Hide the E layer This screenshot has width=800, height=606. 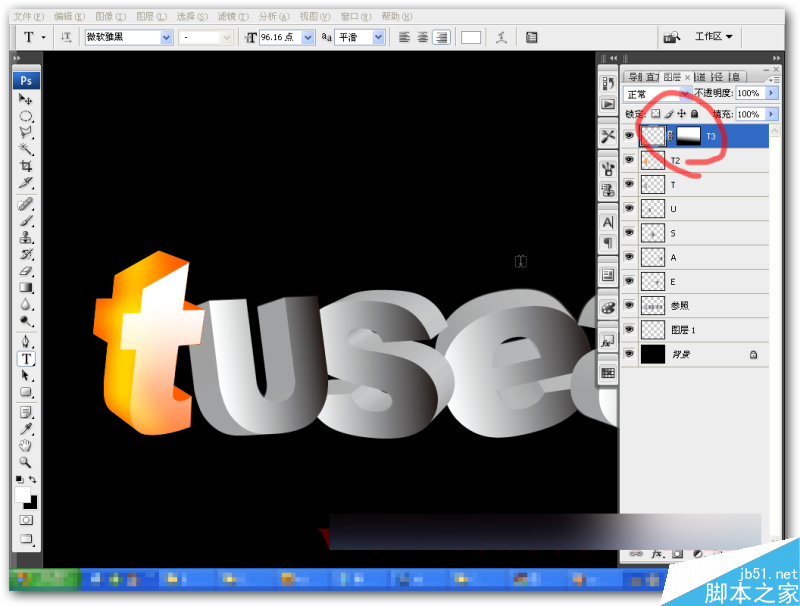[x=629, y=281]
